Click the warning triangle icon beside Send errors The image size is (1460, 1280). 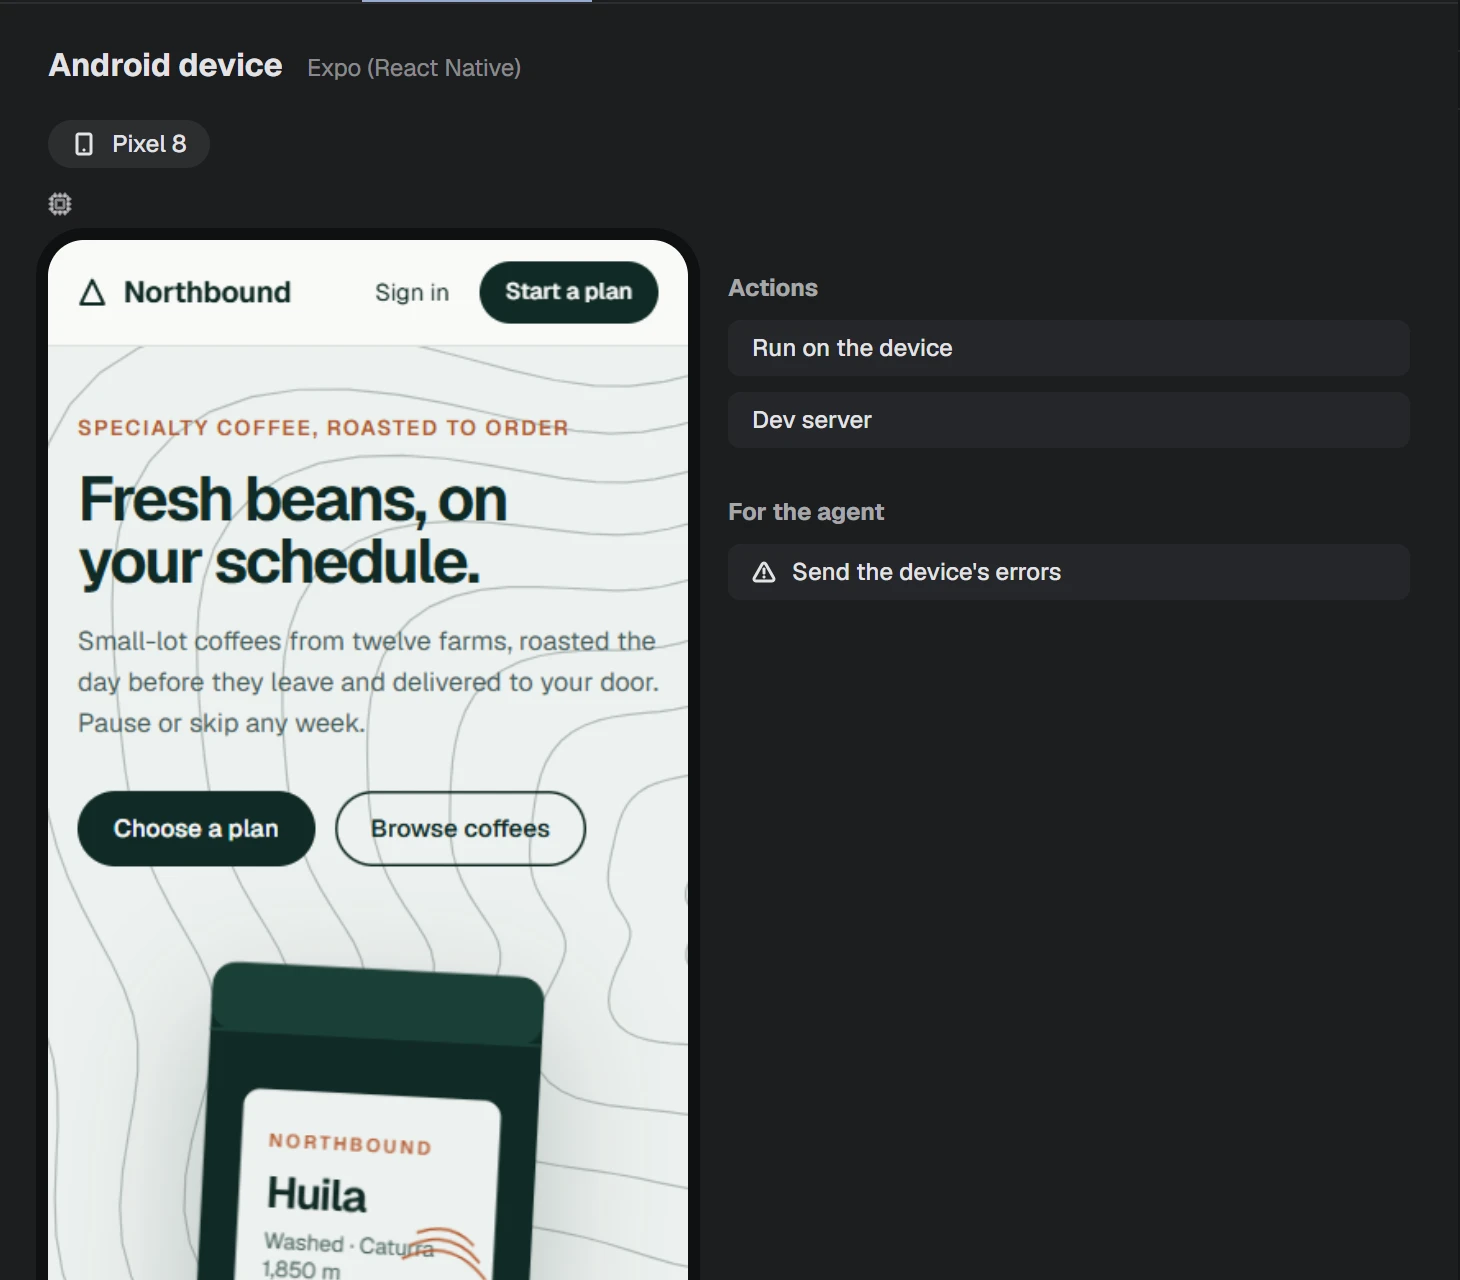[764, 572]
